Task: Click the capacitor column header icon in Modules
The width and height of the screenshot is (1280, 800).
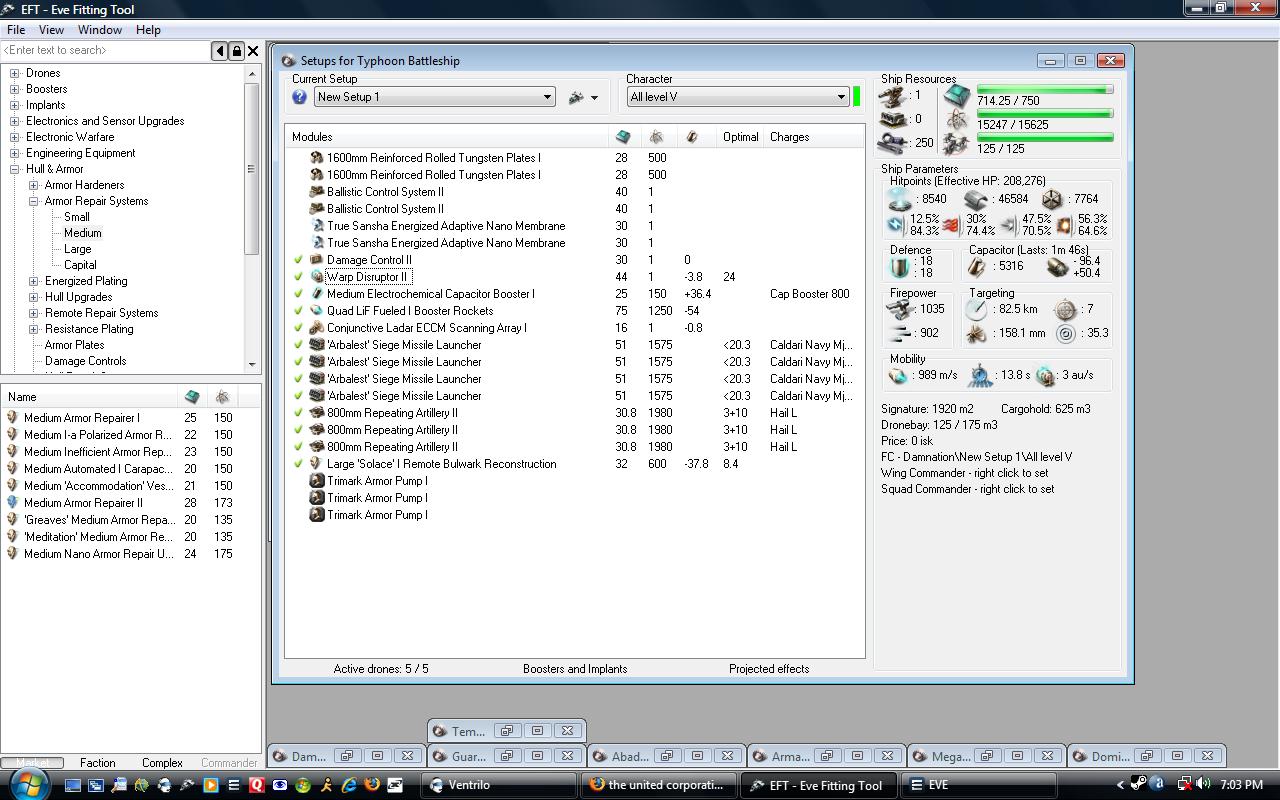Action: (691, 137)
